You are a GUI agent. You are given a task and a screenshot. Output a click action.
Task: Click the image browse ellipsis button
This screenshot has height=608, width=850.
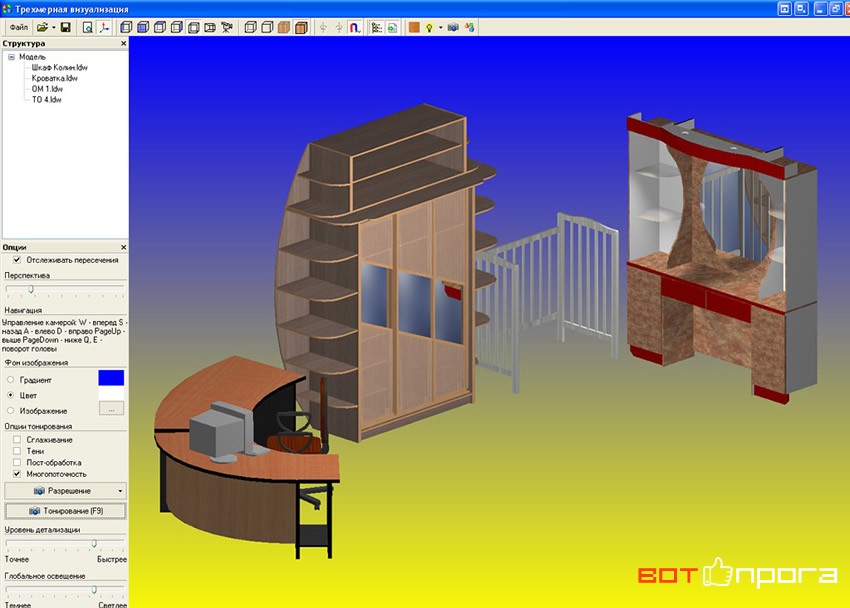coord(111,409)
